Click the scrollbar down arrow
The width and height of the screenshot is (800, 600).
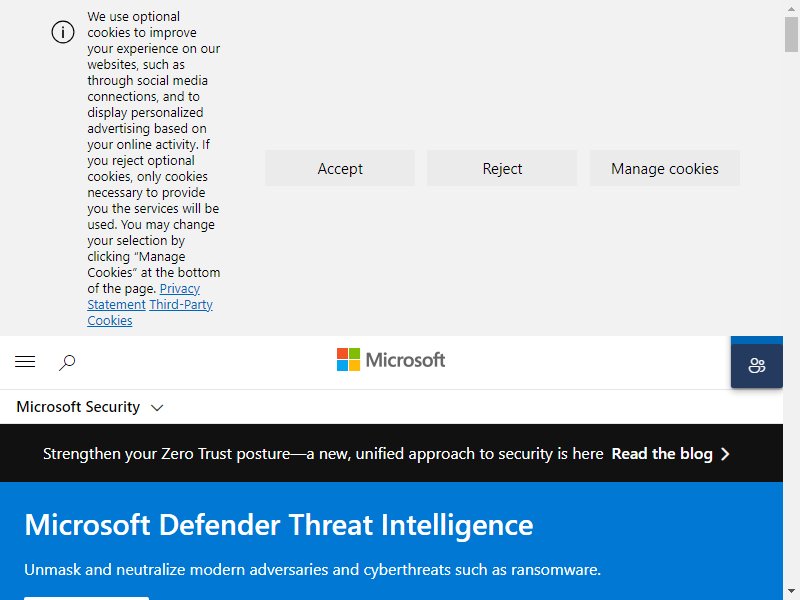tap(791, 592)
